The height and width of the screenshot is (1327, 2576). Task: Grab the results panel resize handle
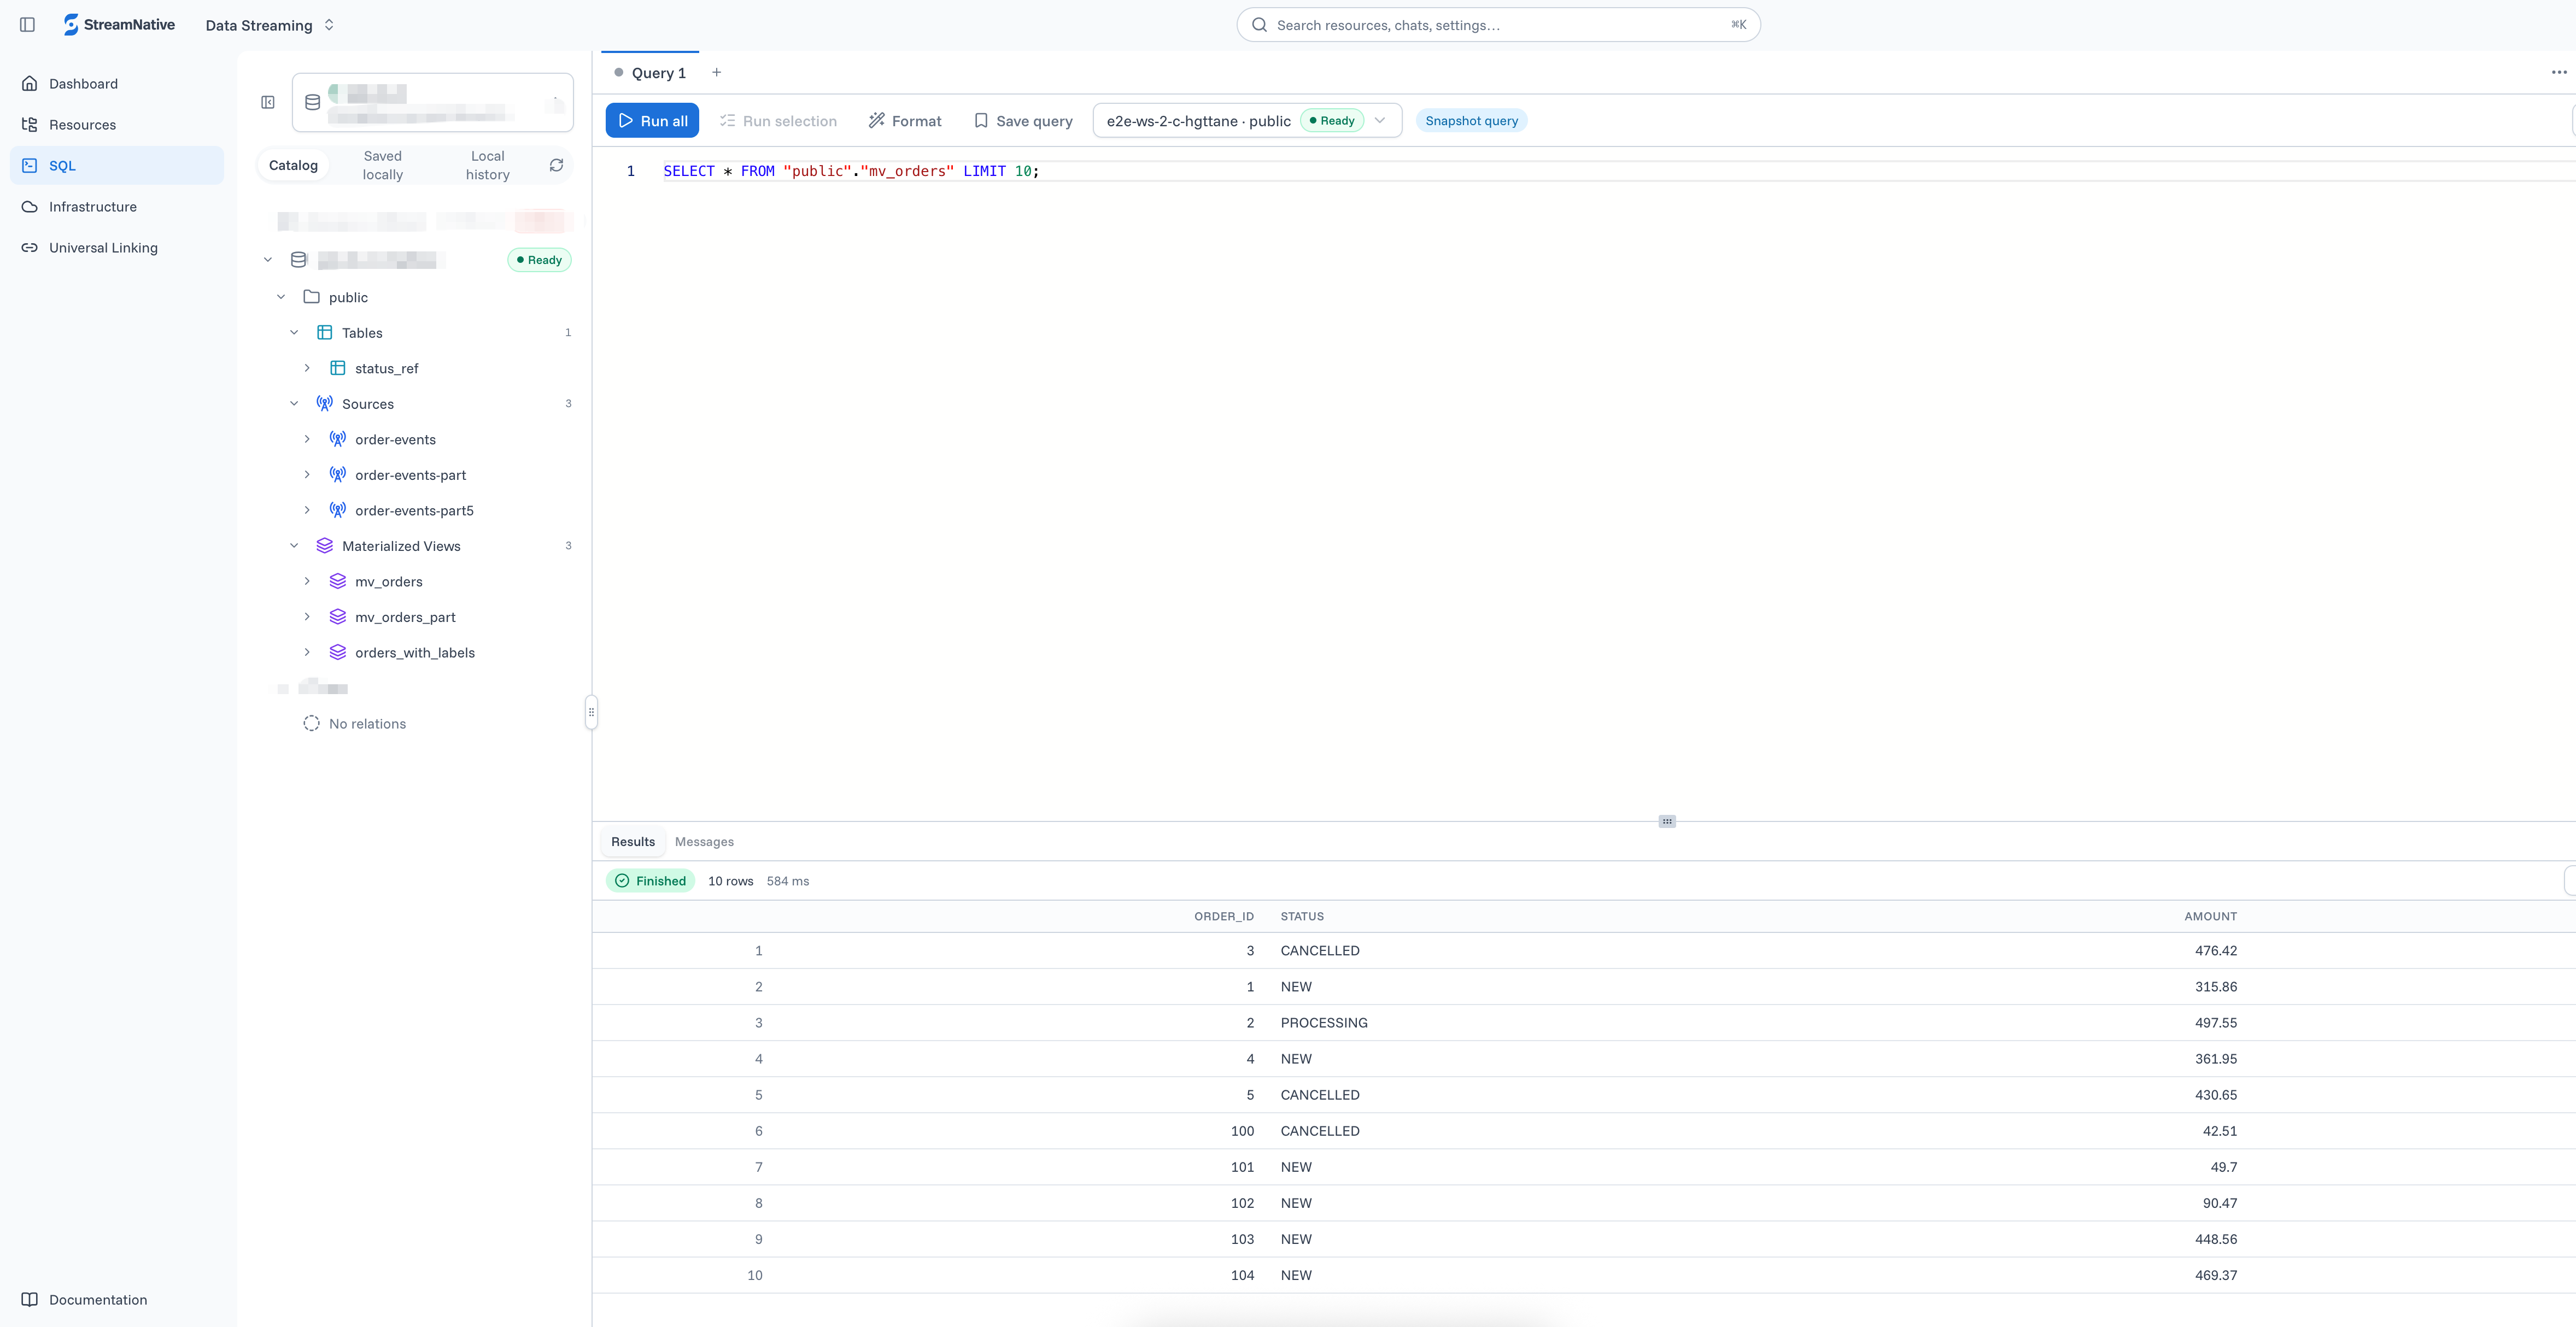point(1667,821)
